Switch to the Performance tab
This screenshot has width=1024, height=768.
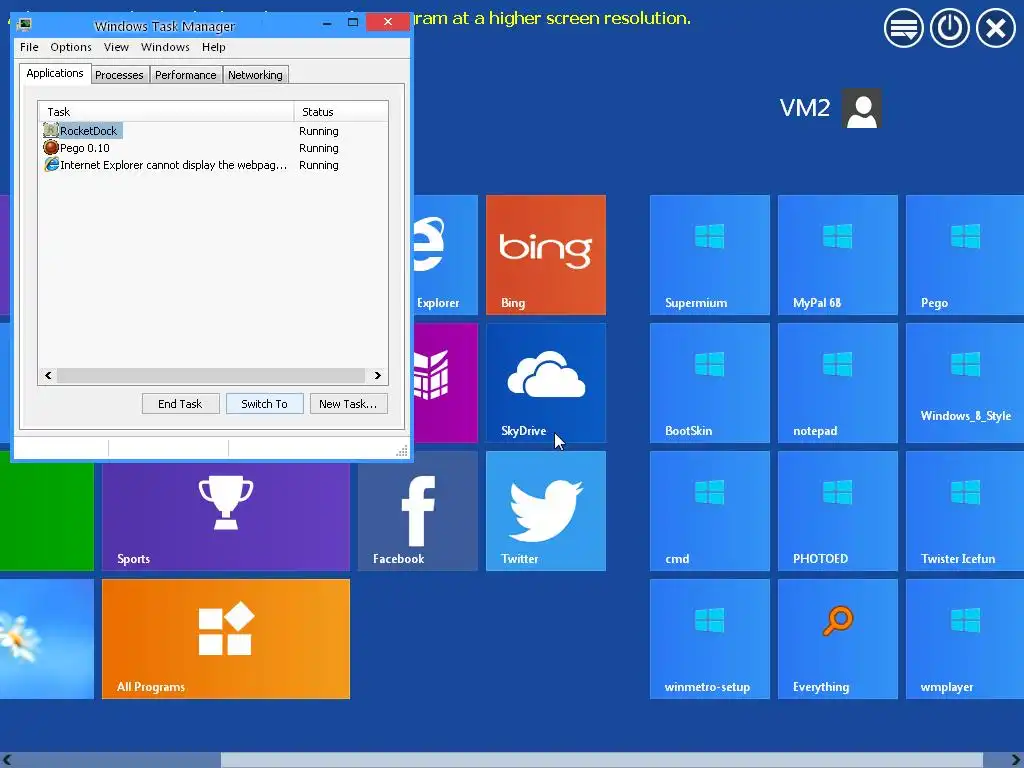[x=185, y=75]
